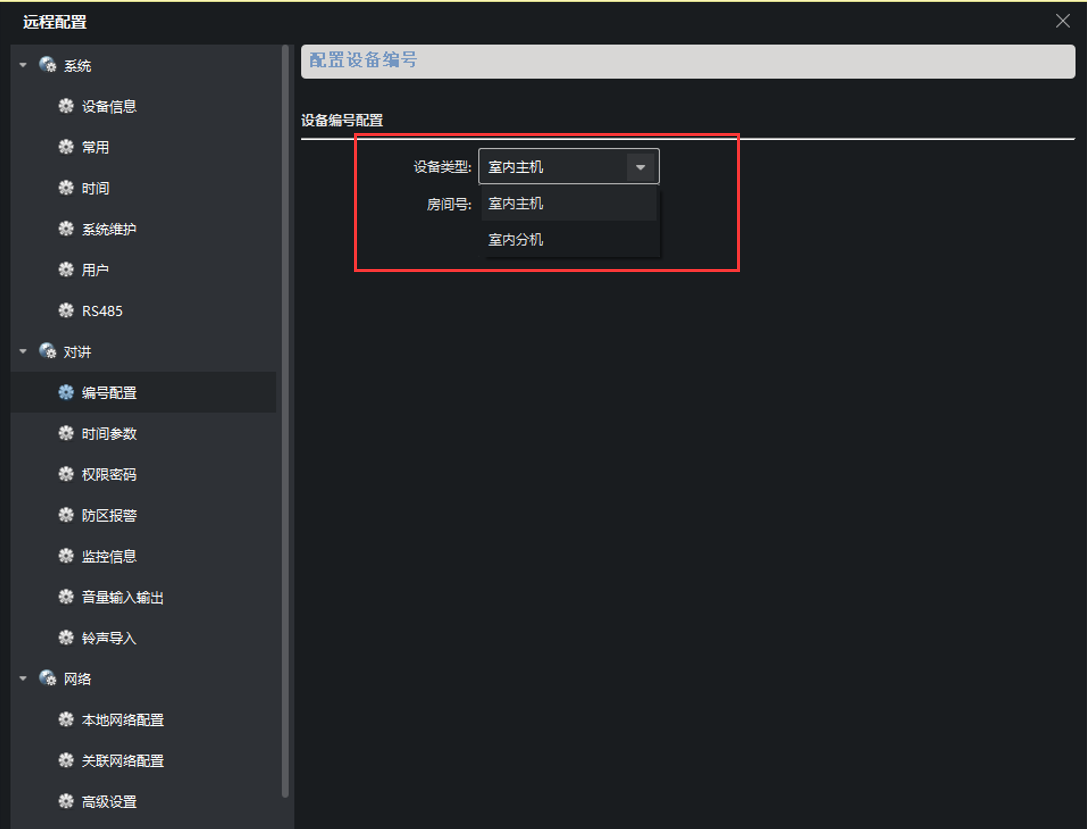Click the gear icon beside 防区报警
Image resolution: width=1087 pixels, height=829 pixels.
click(66, 515)
